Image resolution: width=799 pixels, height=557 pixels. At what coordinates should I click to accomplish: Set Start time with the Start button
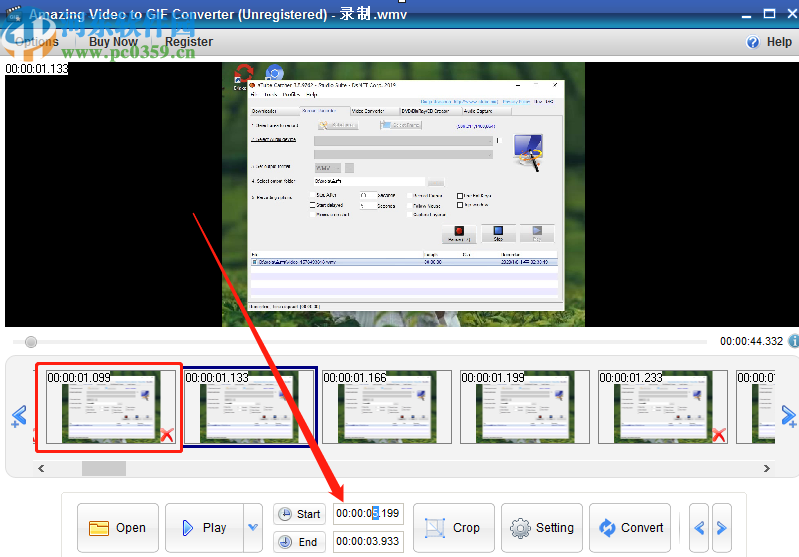(299, 514)
